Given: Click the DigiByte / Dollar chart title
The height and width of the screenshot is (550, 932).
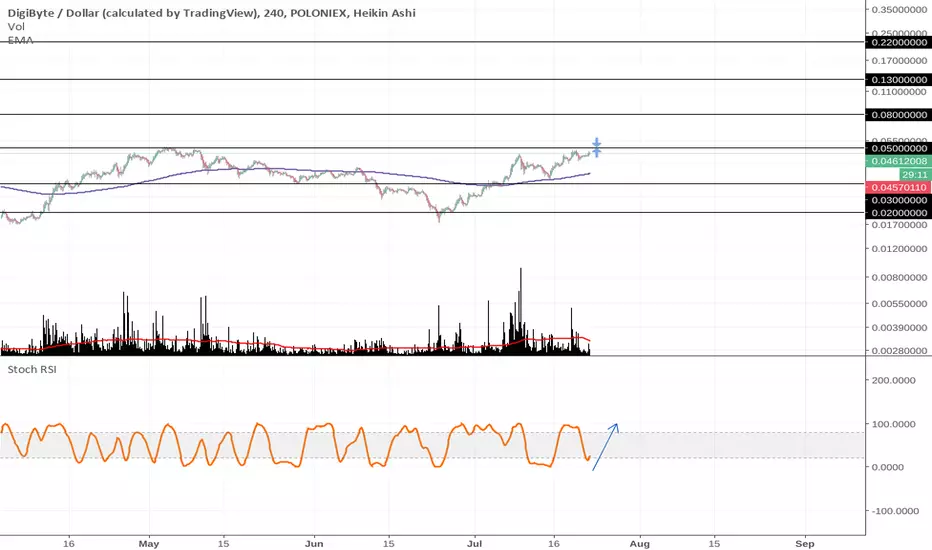Looking at the screenshot, I should point(212,12).
